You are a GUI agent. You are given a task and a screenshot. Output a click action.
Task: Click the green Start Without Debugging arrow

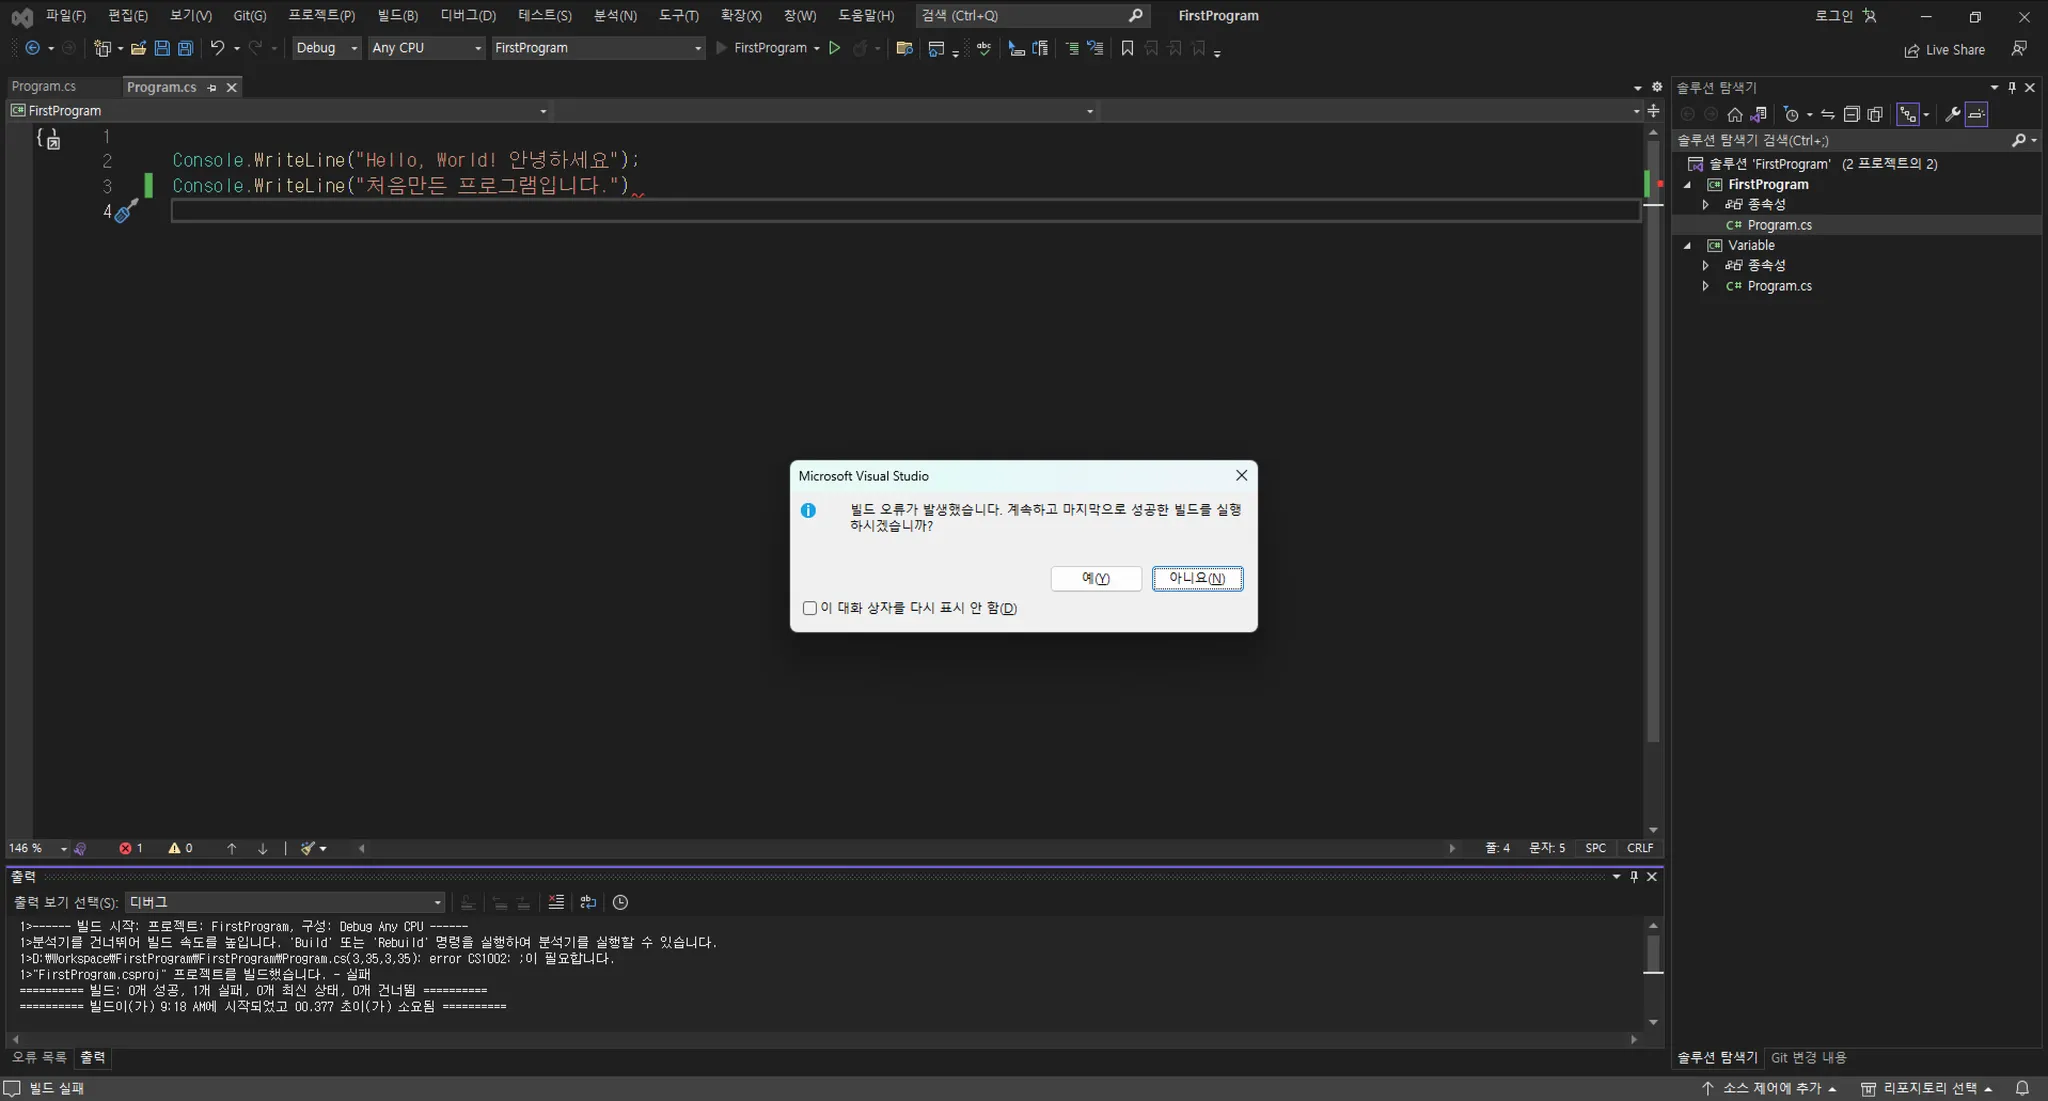(x=835, y=48)
